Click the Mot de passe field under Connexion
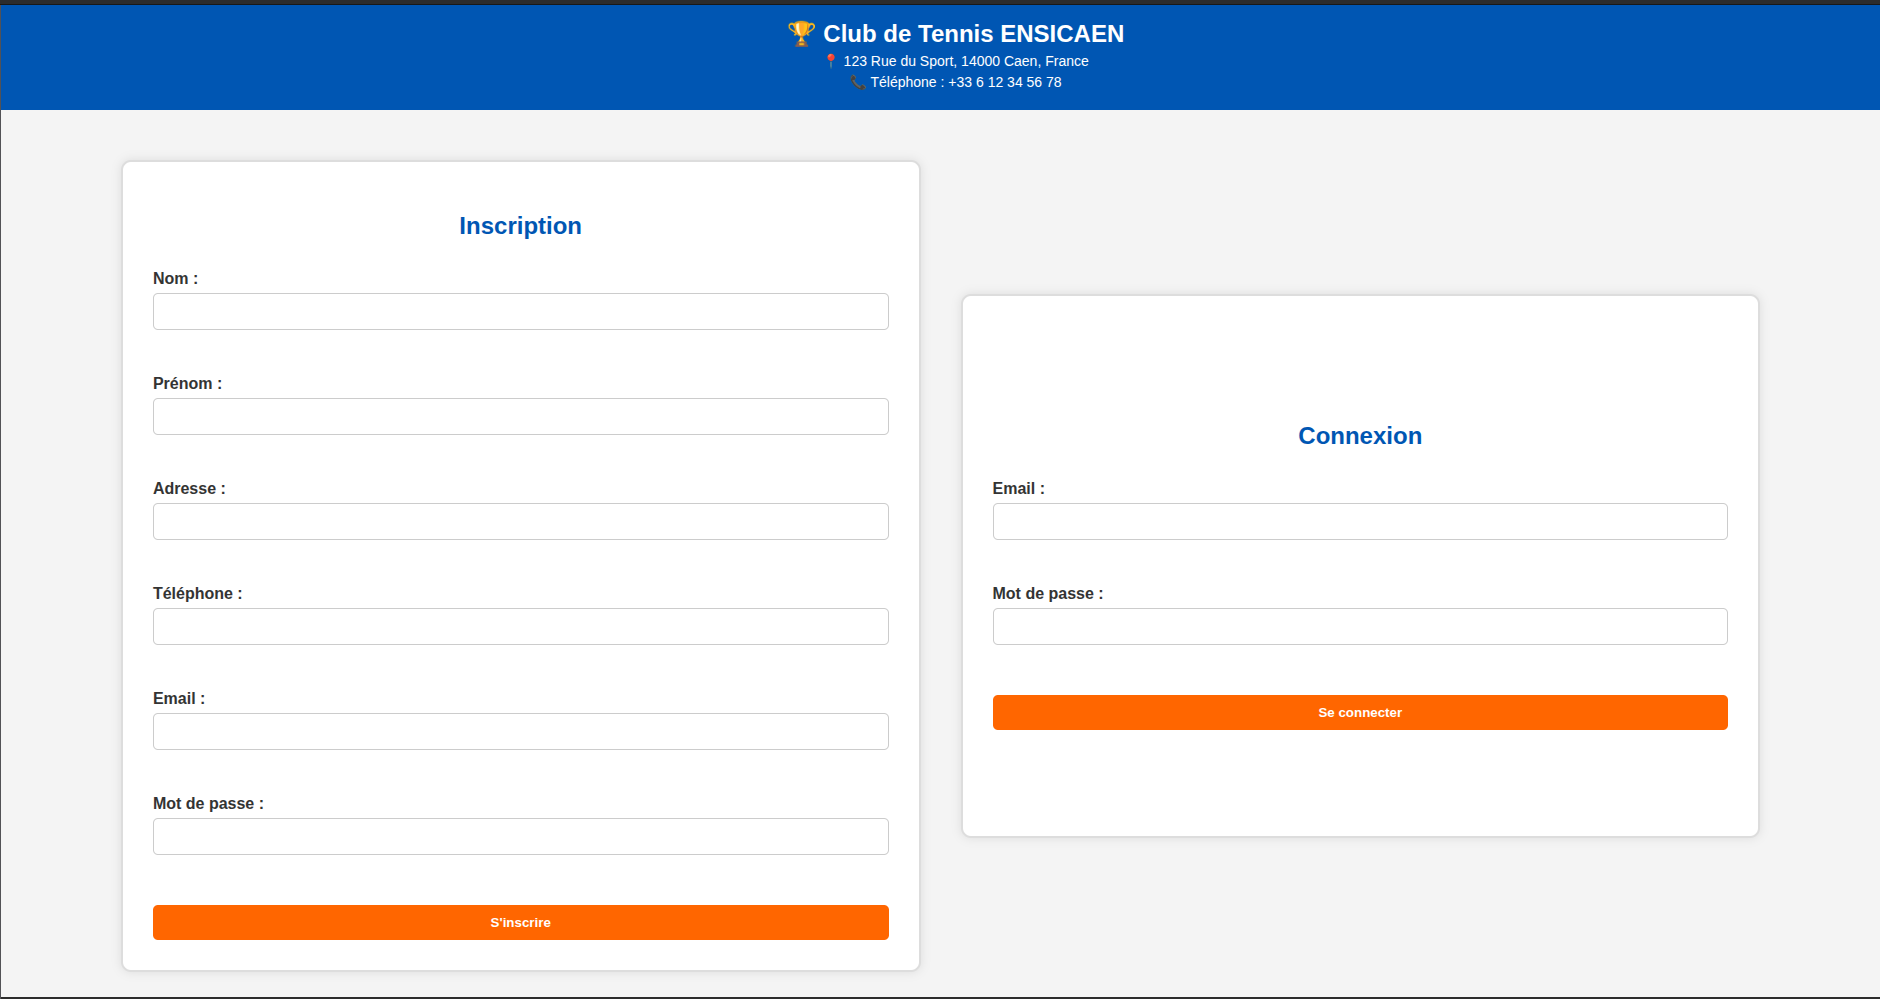 [x=1359, y=626]
